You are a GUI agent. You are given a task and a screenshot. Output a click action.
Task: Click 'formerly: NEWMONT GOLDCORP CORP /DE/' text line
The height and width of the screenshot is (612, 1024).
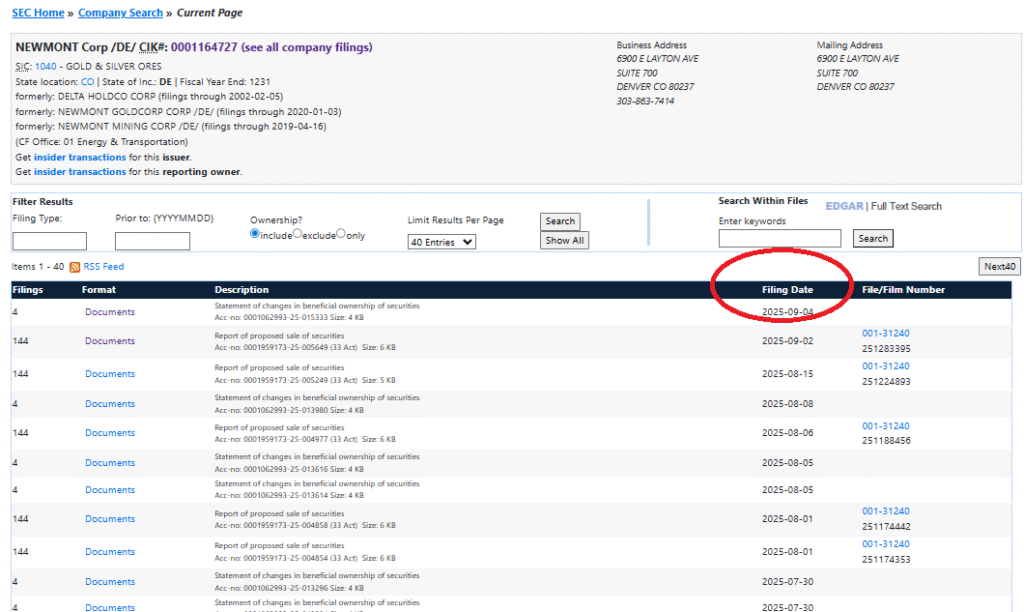coord(178,112)
